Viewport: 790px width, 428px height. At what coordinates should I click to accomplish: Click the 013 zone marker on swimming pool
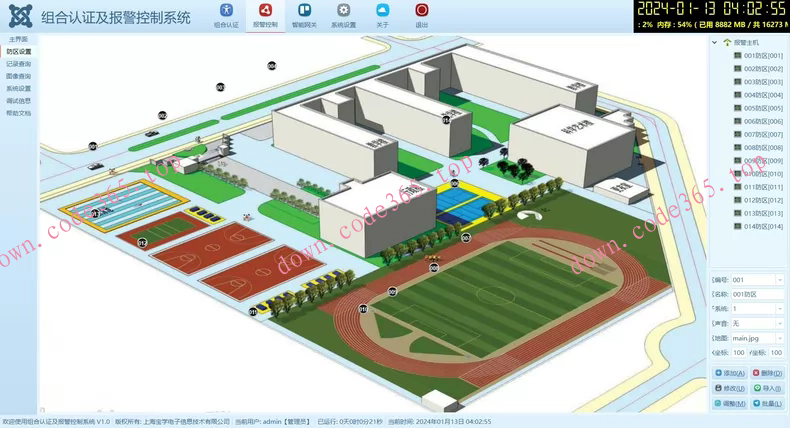(x=95, y=213)
